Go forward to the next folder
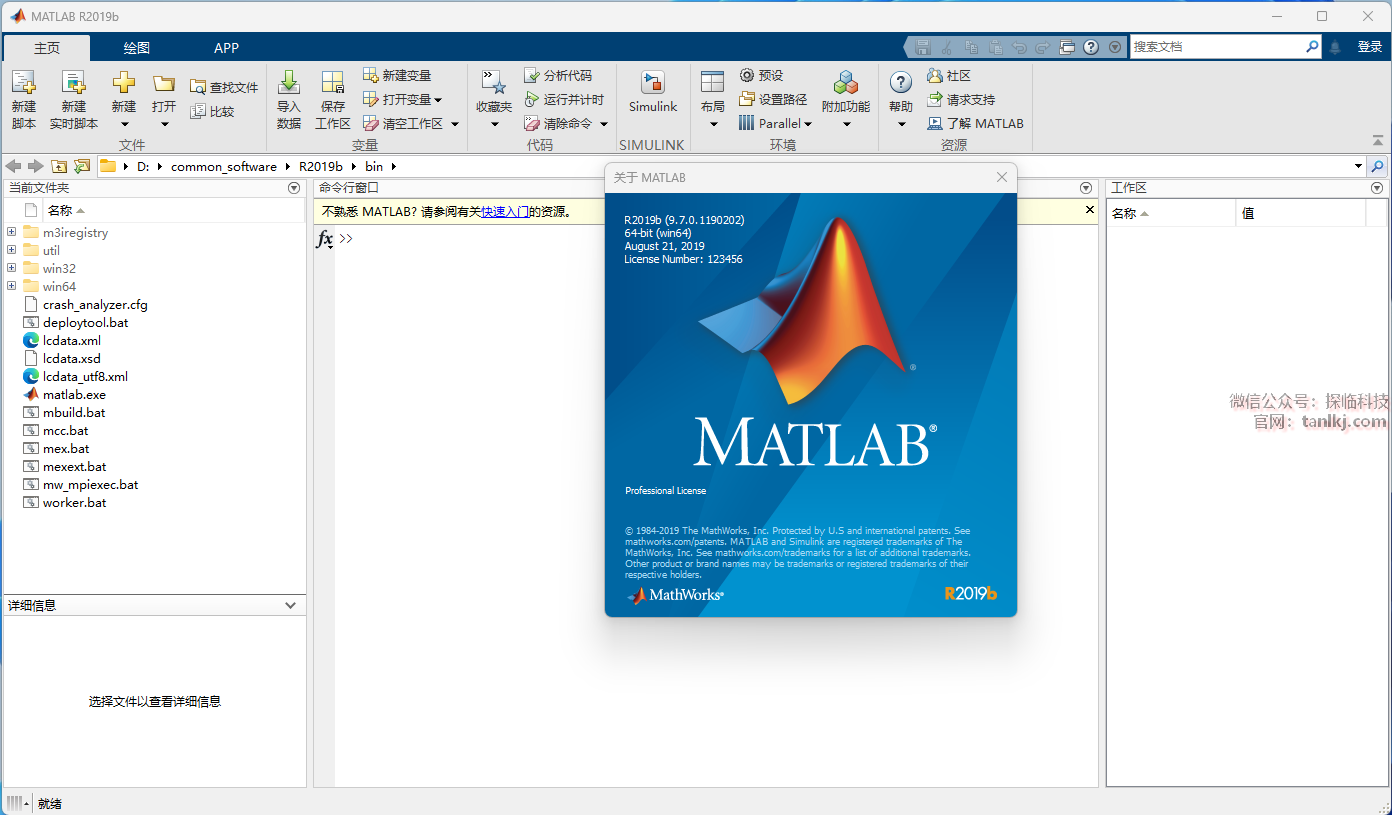 [36, 166]
